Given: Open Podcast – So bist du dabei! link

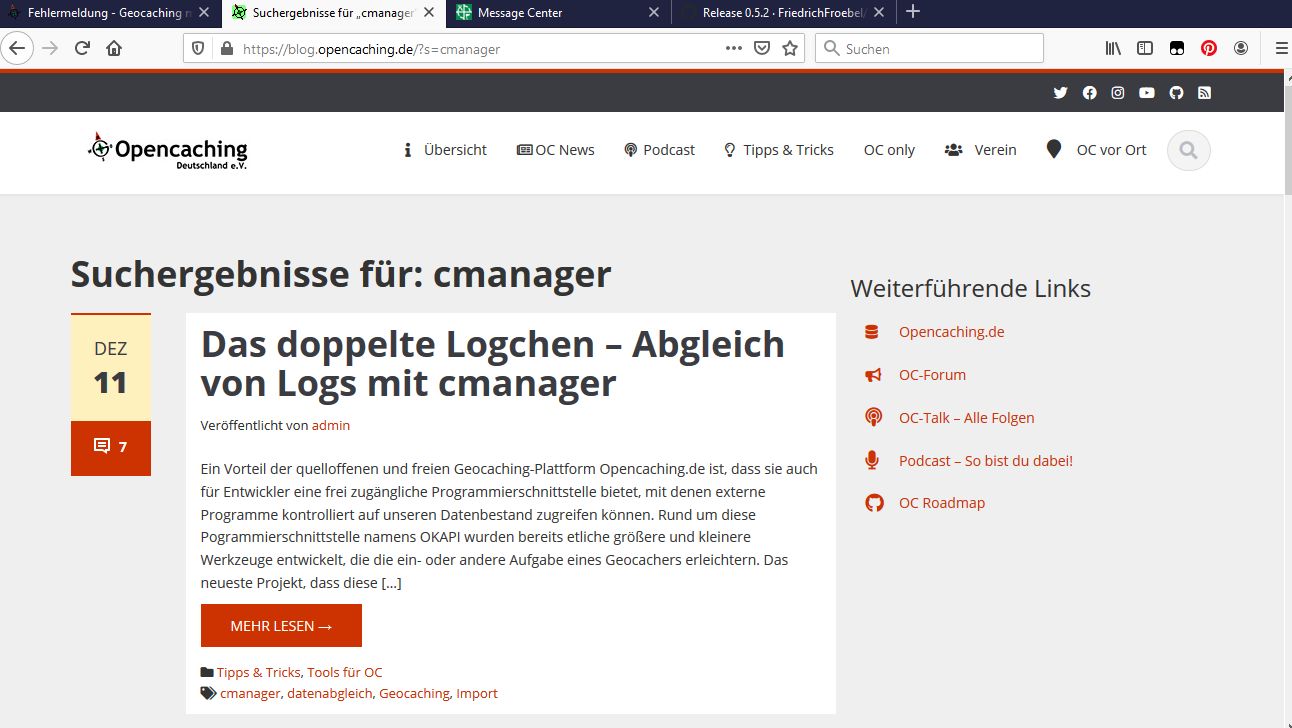Looking at the screenshot, I should [x=985, y=461].
